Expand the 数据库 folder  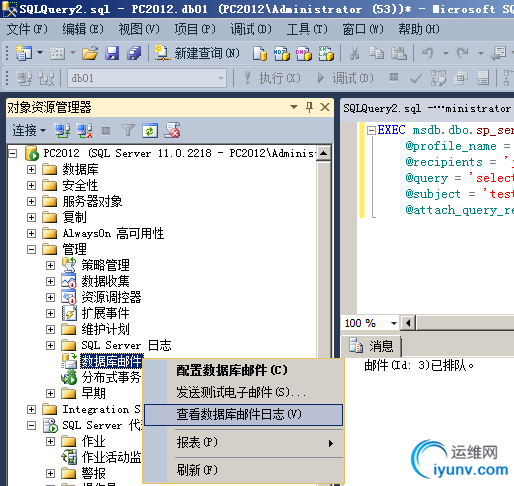tap(31, 169)
